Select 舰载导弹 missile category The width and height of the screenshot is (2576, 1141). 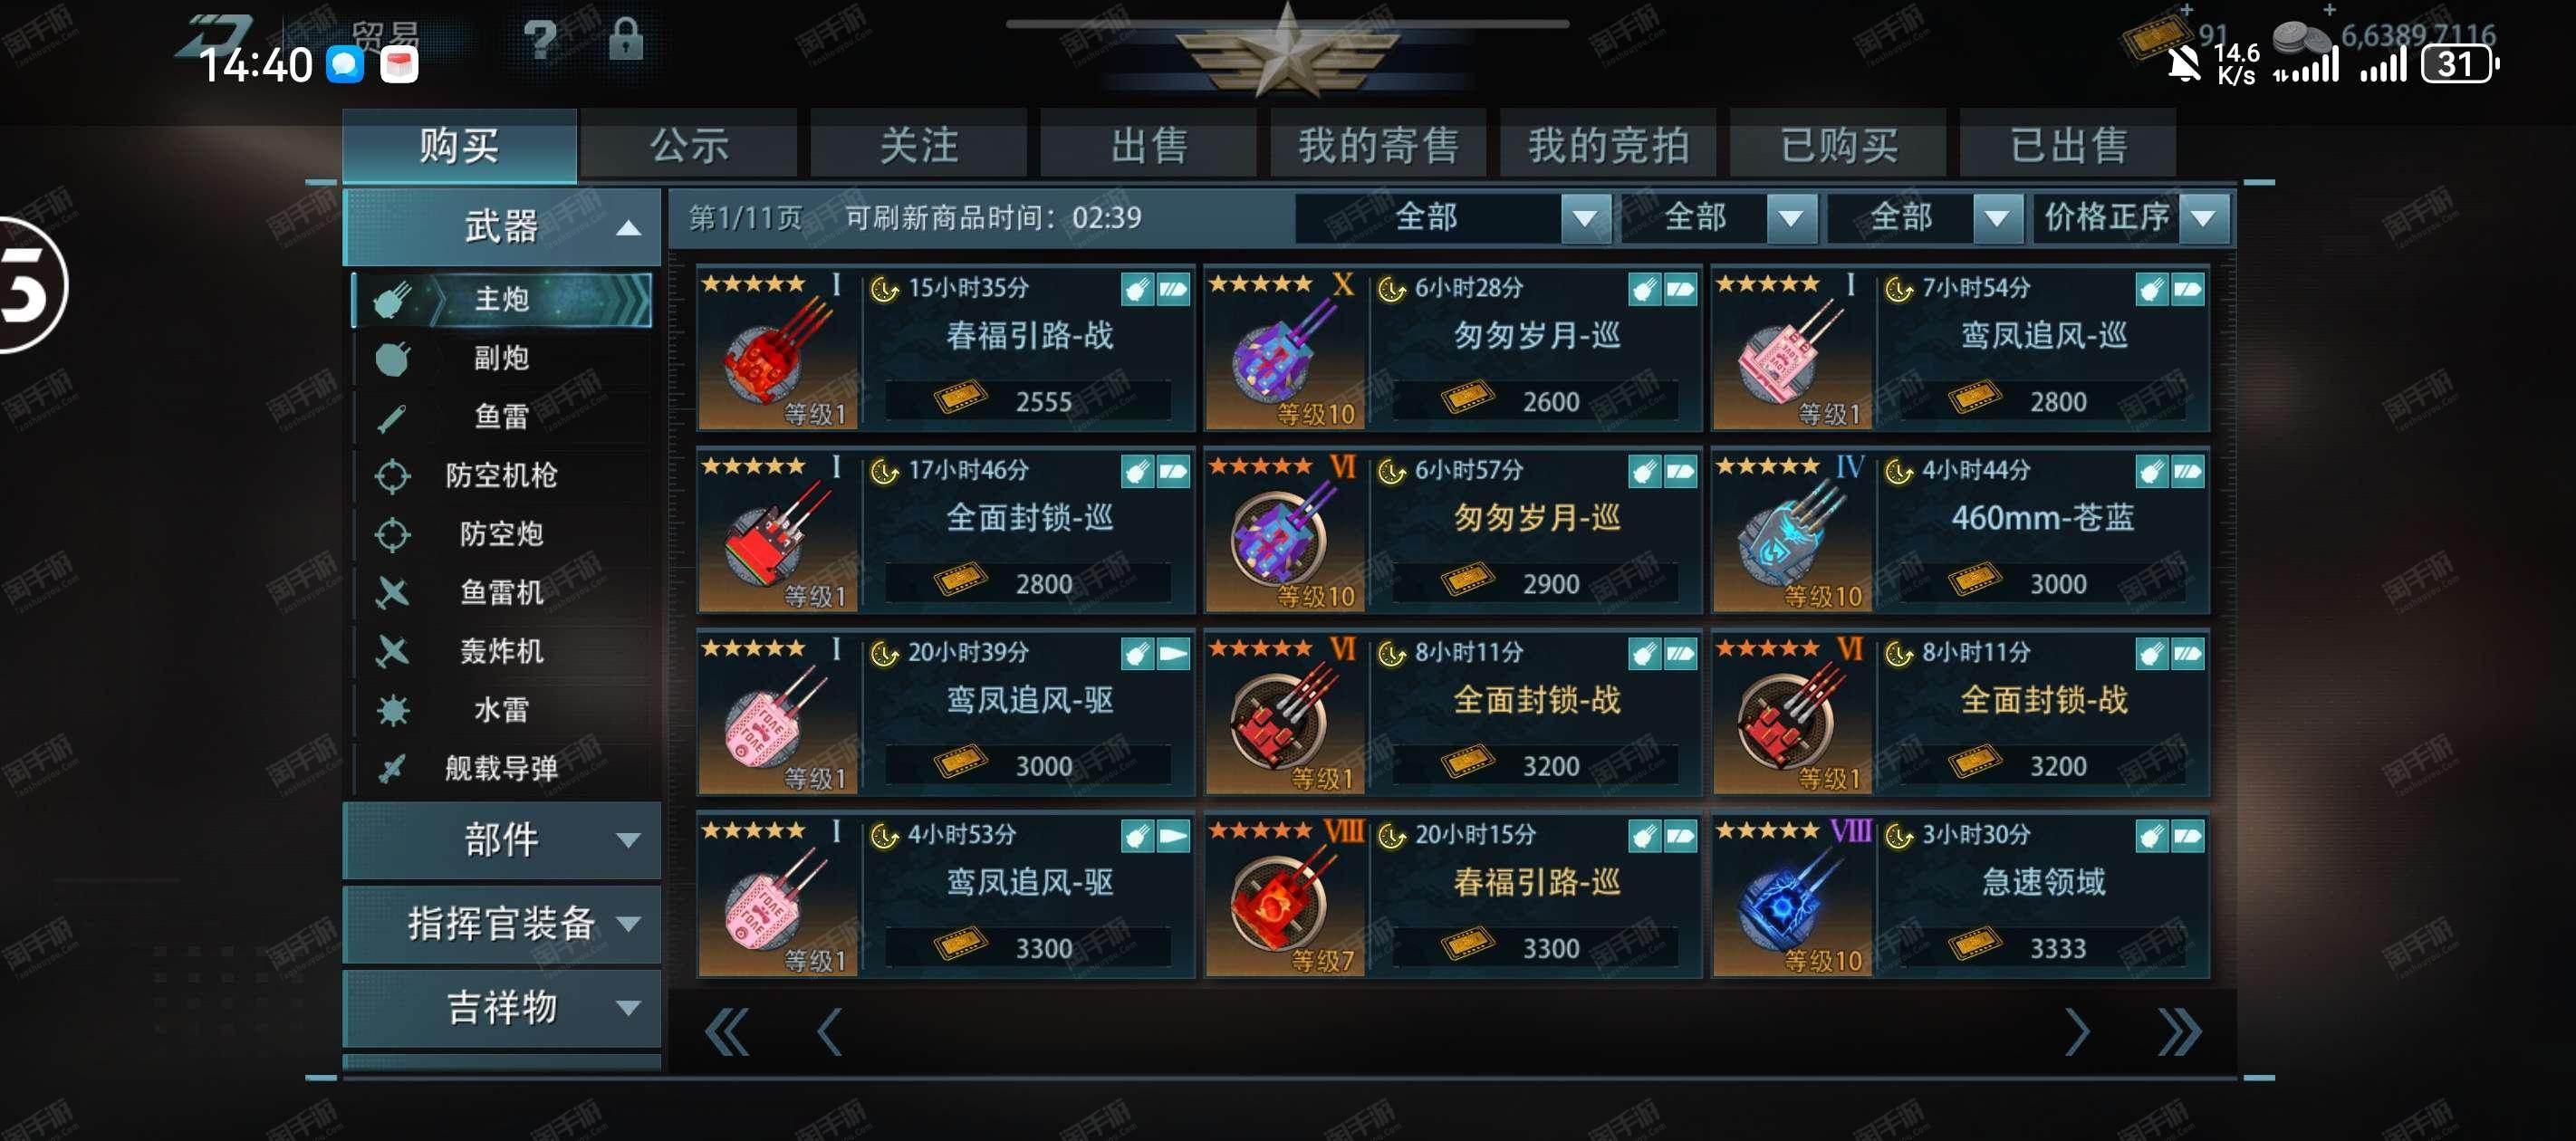tap(502, 768)
